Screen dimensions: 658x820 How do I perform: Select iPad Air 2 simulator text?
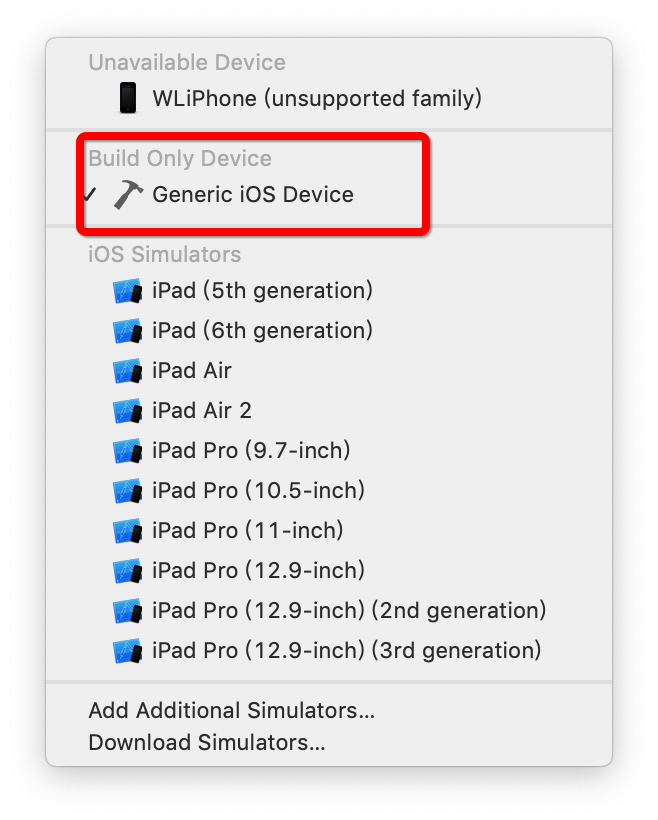coord(202,411)
